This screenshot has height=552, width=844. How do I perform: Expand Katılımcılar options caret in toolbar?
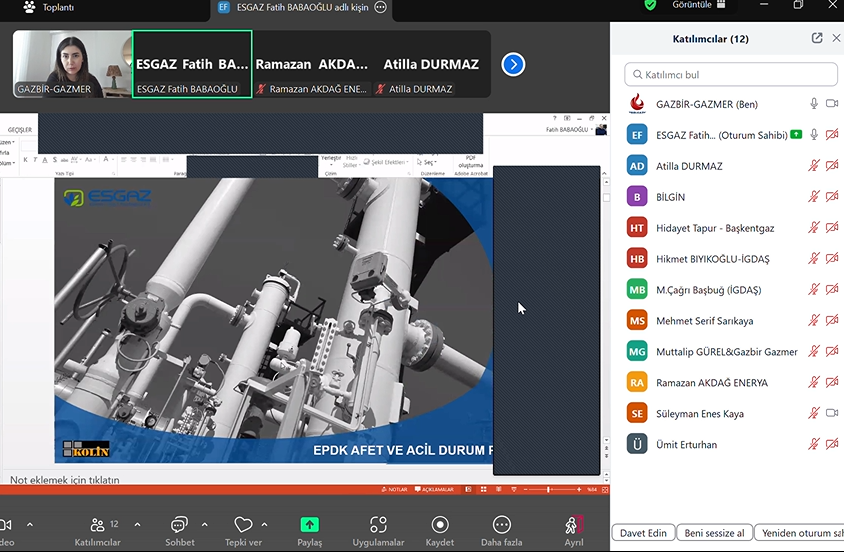[x=137, y=524]
